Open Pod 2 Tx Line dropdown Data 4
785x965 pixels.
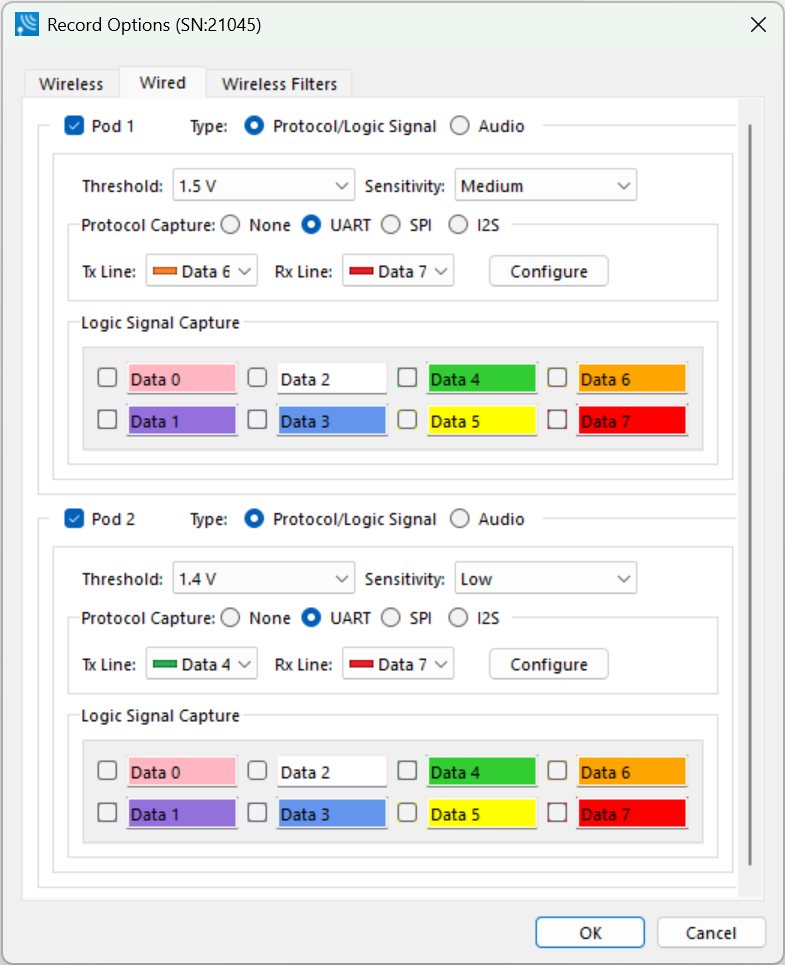[202, 663]
